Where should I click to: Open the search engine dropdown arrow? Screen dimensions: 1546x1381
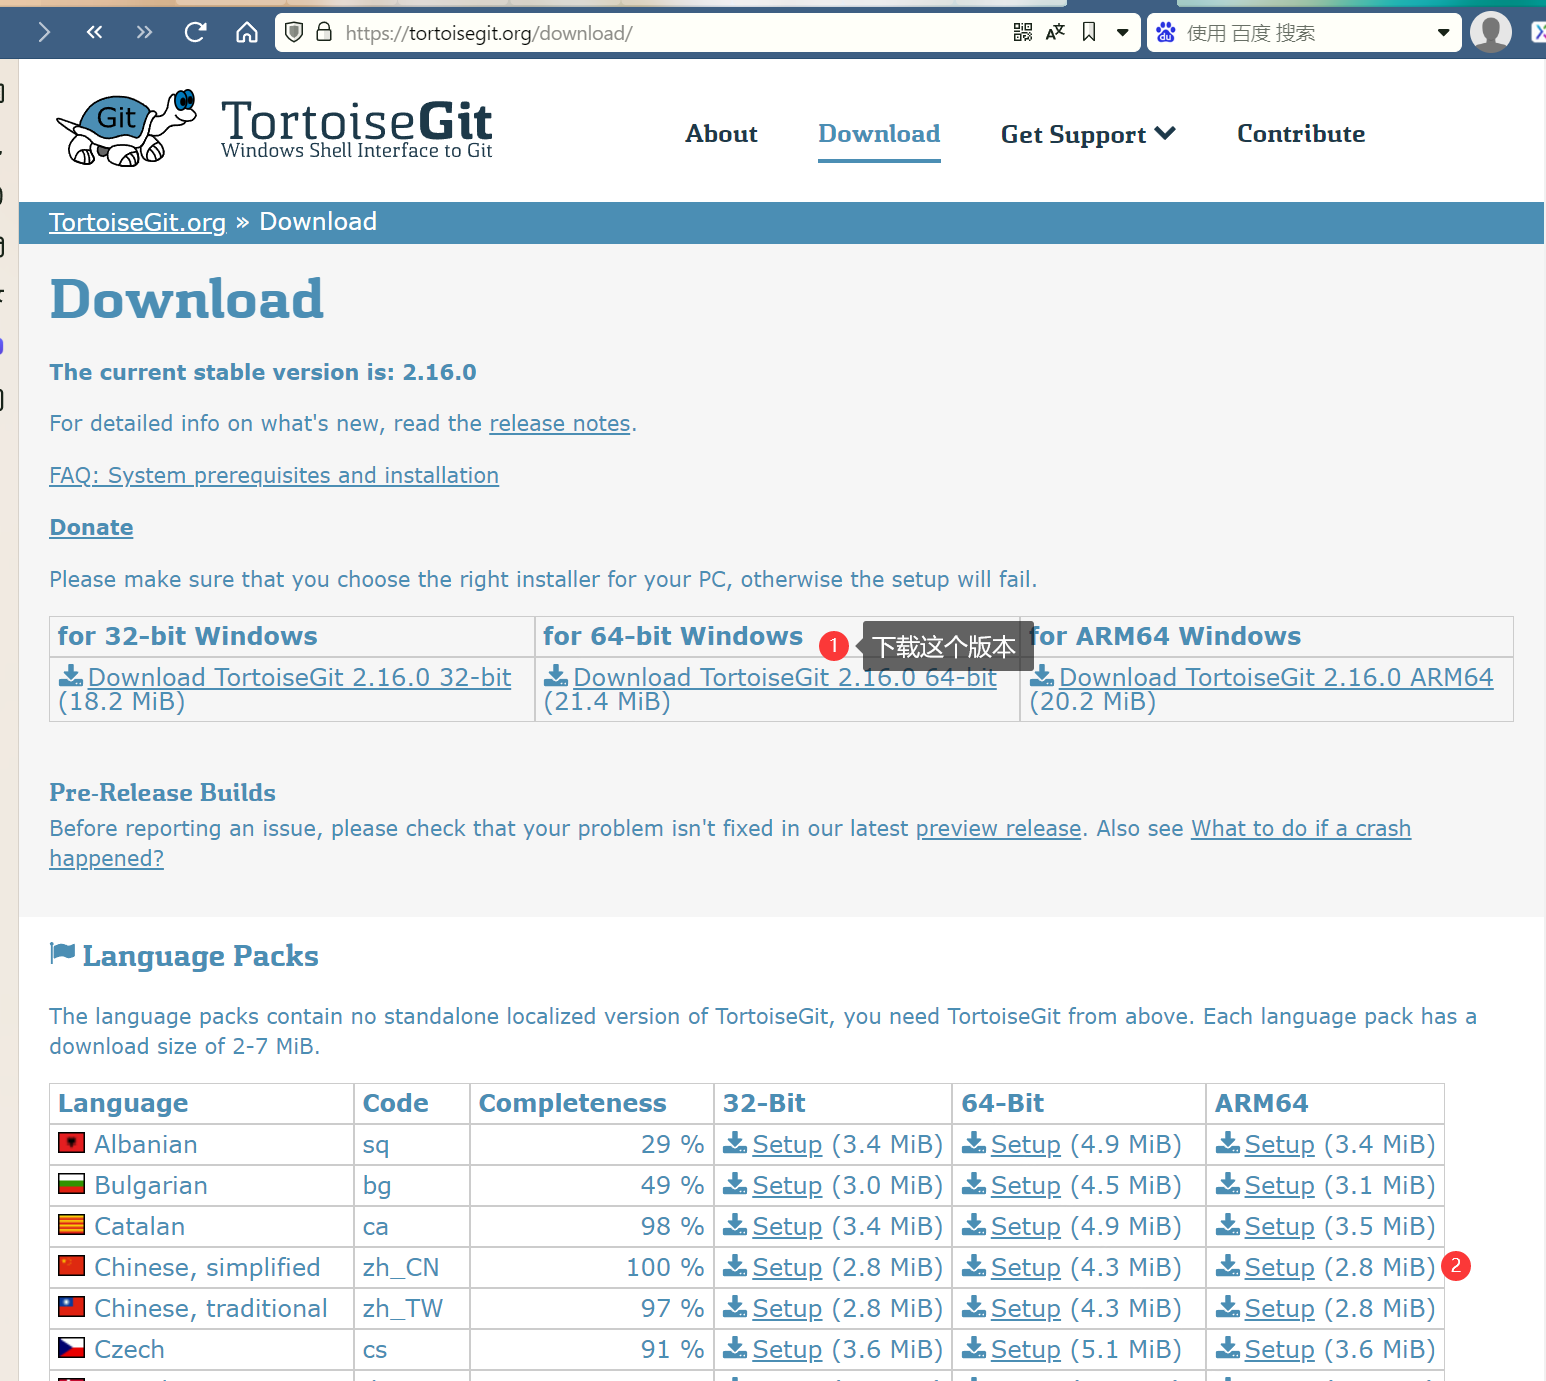tap(1443, 33)
